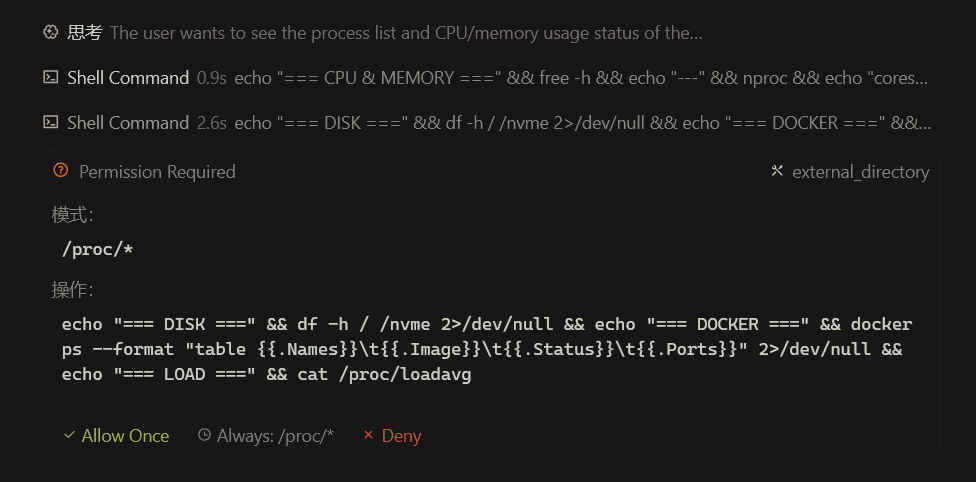Click the orange Permission Required question icon
The image size is (976, 482).
coord(61,169)
